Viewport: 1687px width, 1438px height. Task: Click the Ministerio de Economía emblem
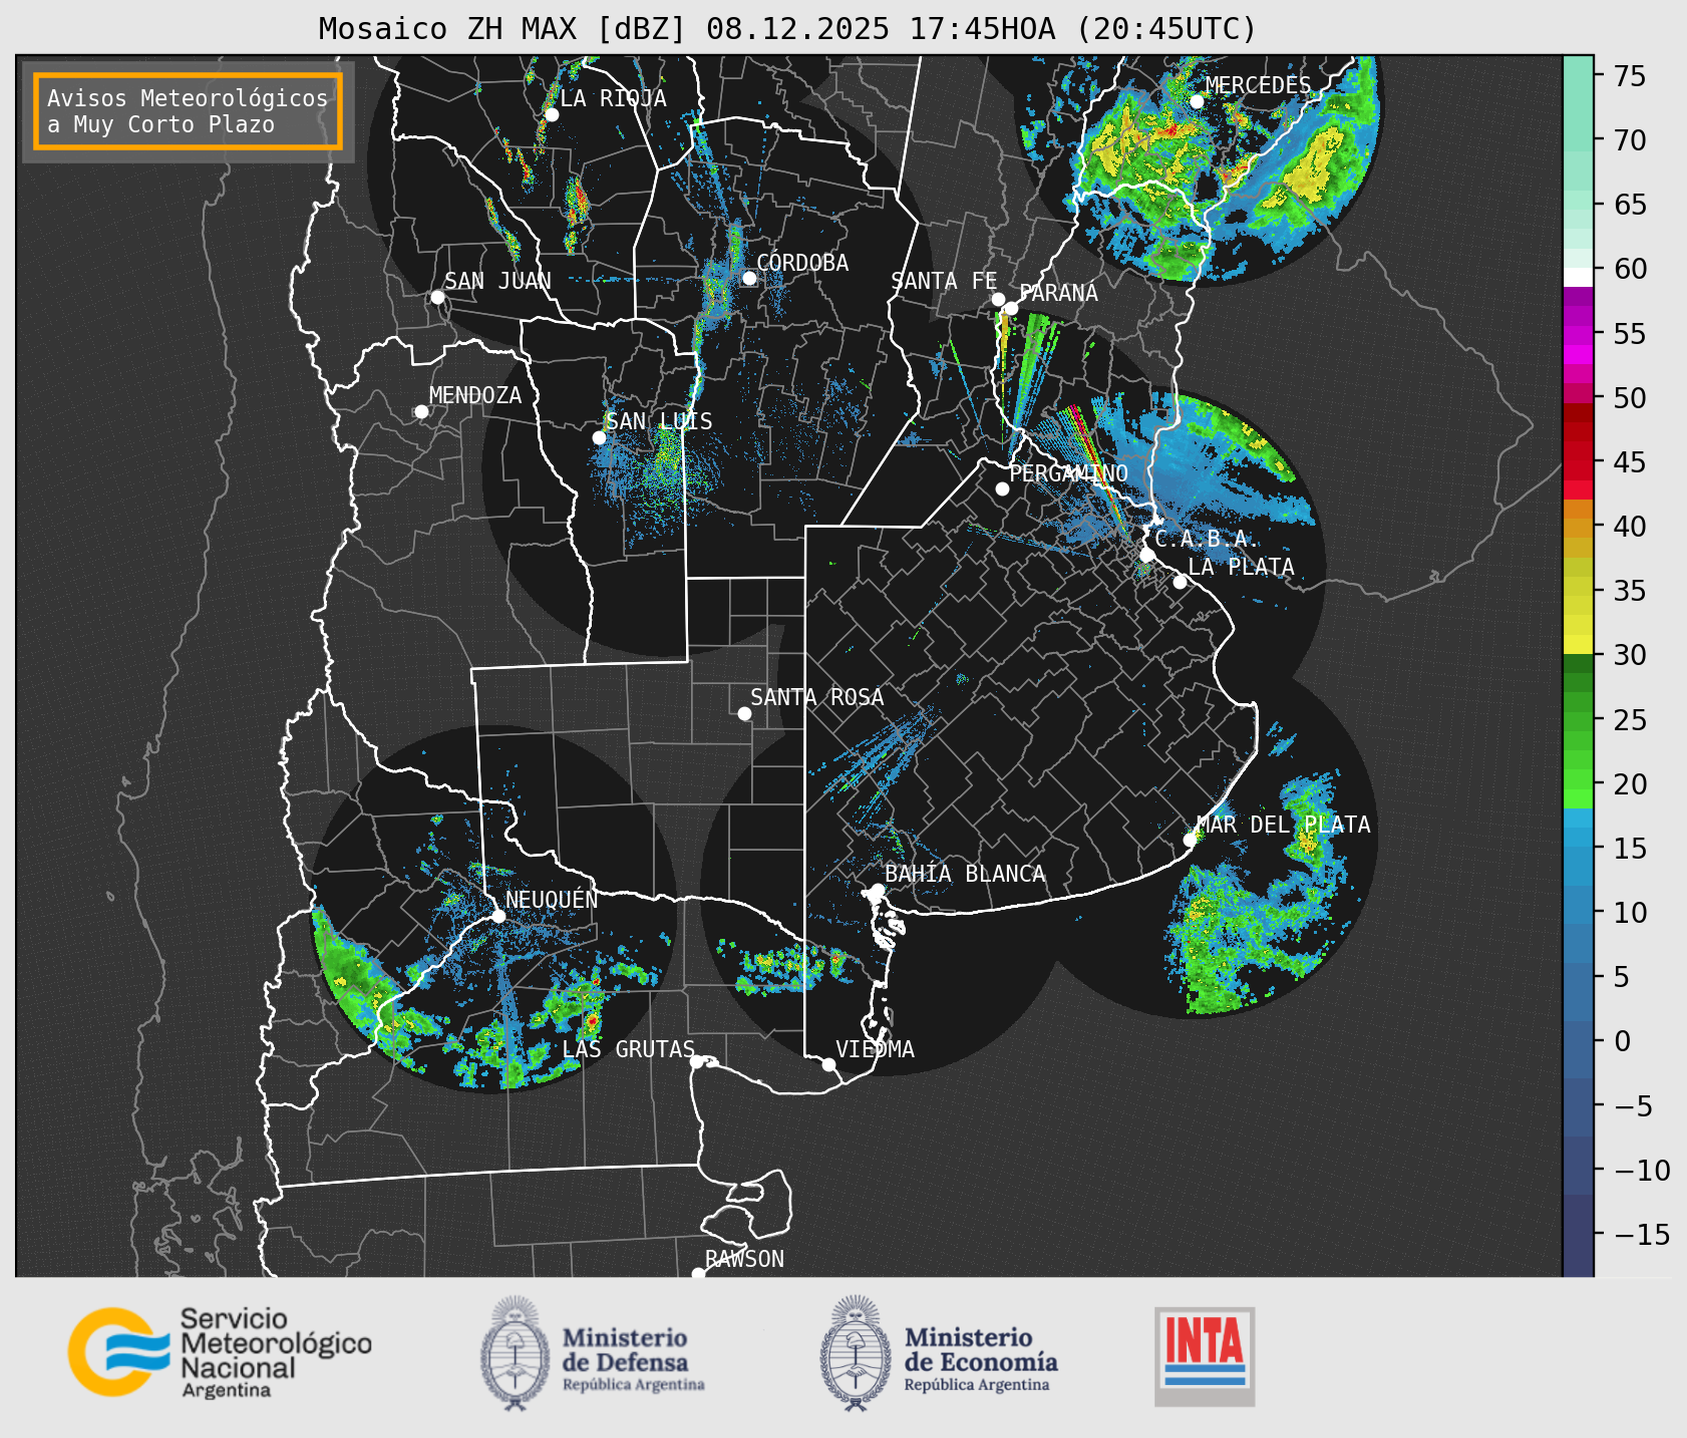[x=855, y=1352]
